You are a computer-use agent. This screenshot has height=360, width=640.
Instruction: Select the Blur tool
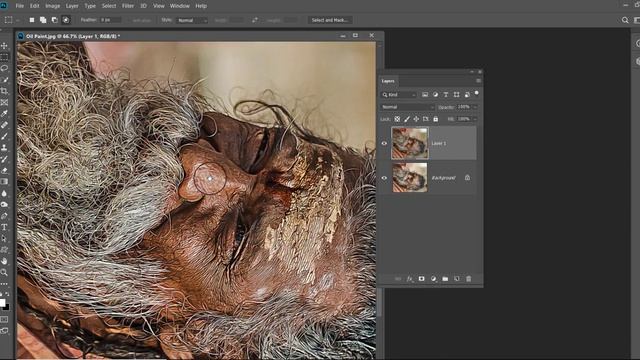pos(4,193)
